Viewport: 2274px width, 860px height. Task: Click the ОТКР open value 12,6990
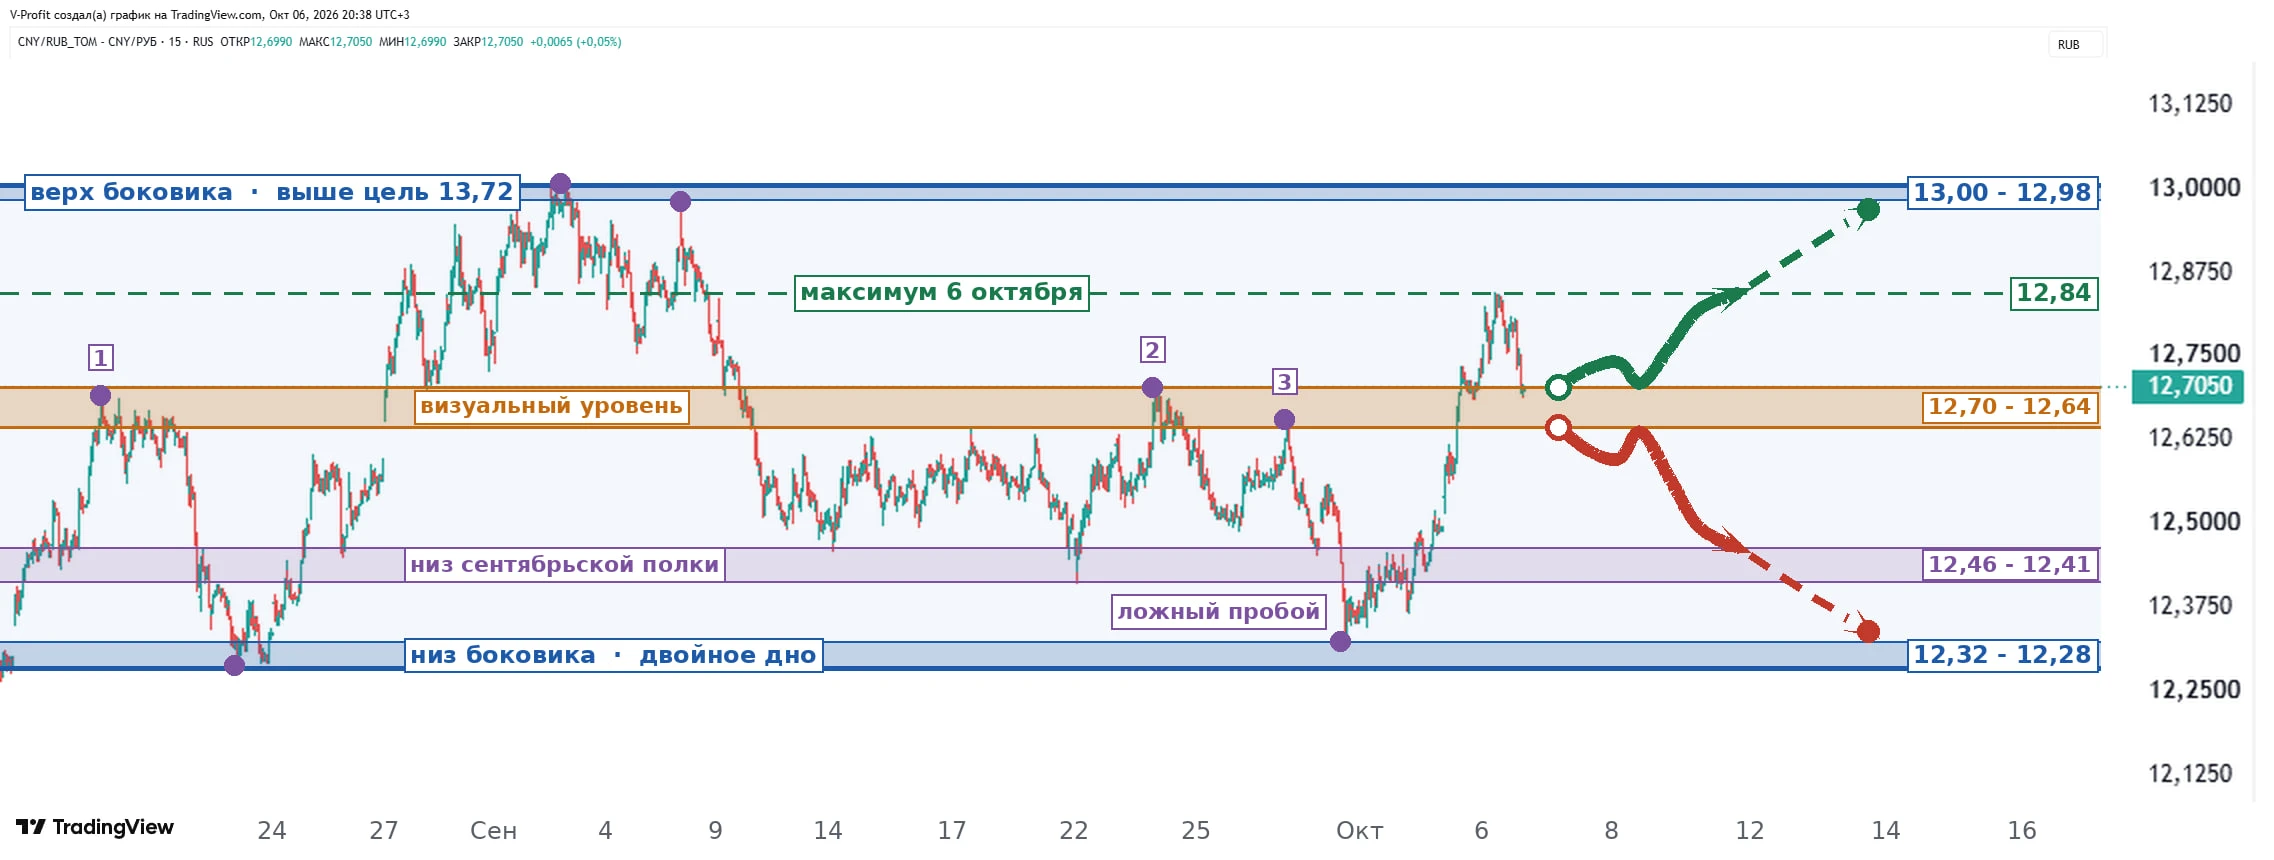[x=271, y=42]
